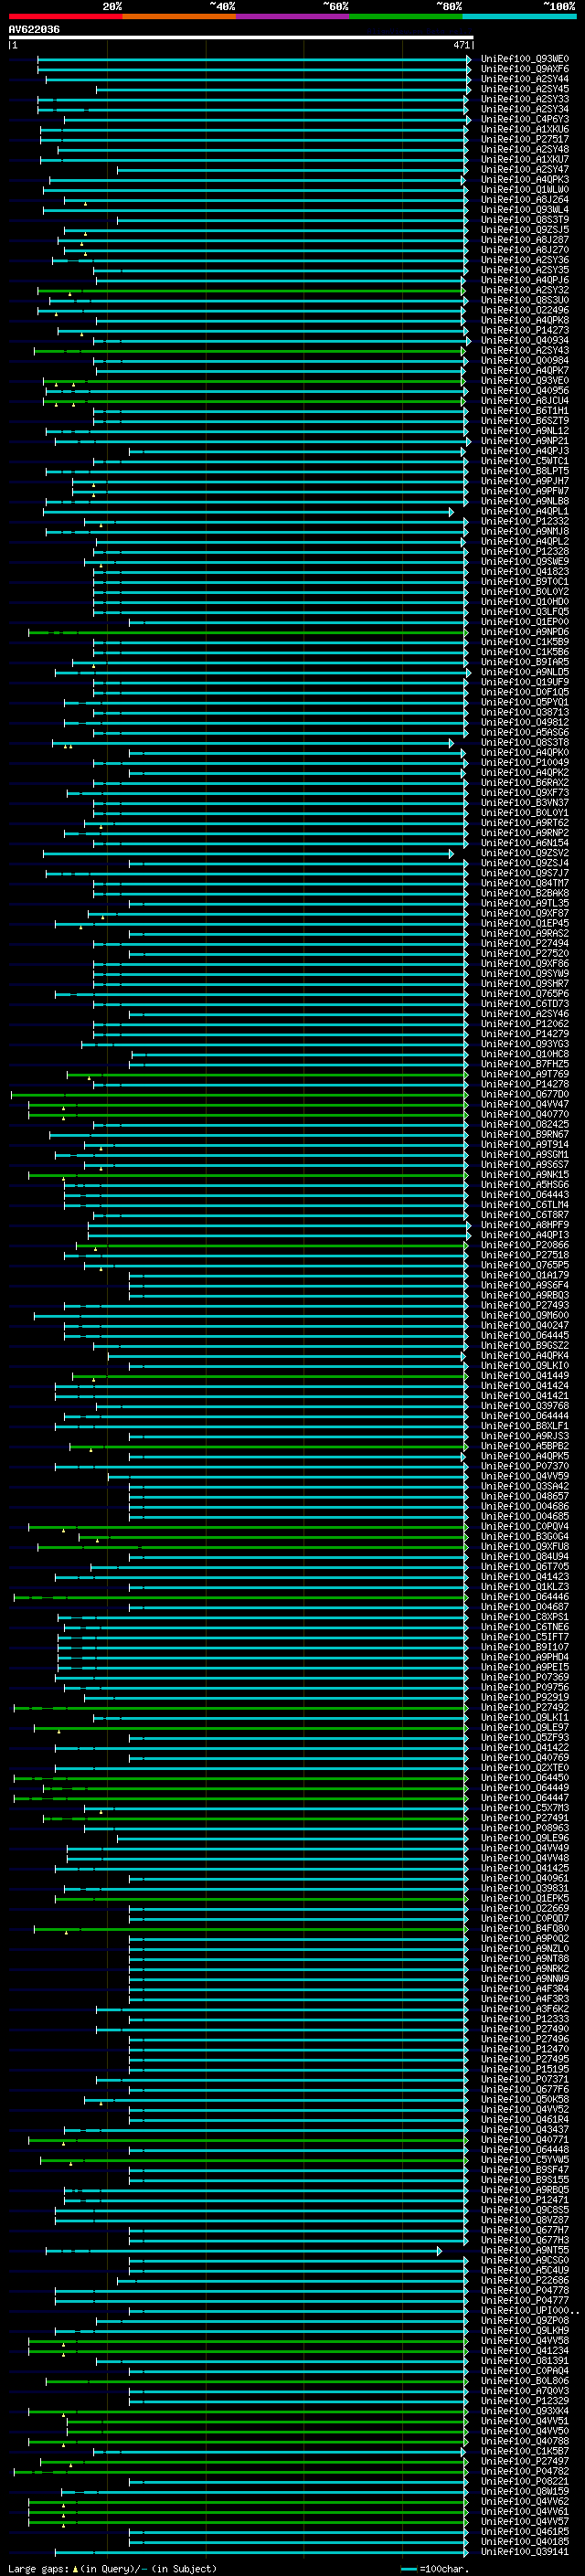Select label UniRef100_A9NK15

[525, 1175]
